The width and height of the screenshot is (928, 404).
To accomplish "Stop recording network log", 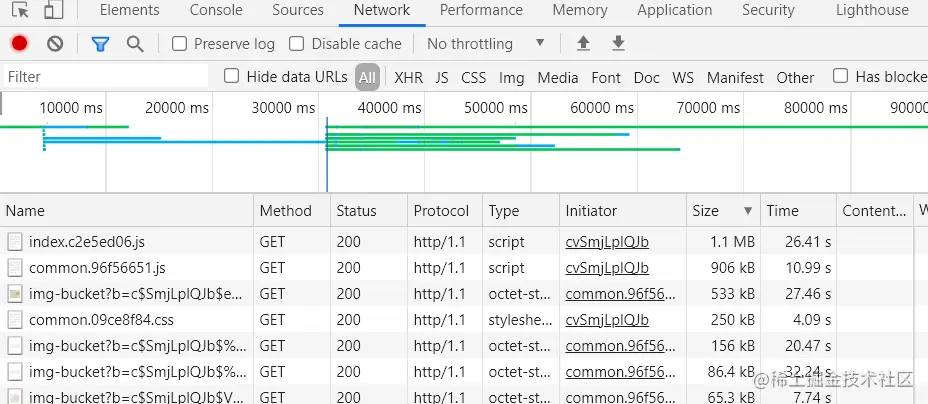I will (x=19, y=44).
